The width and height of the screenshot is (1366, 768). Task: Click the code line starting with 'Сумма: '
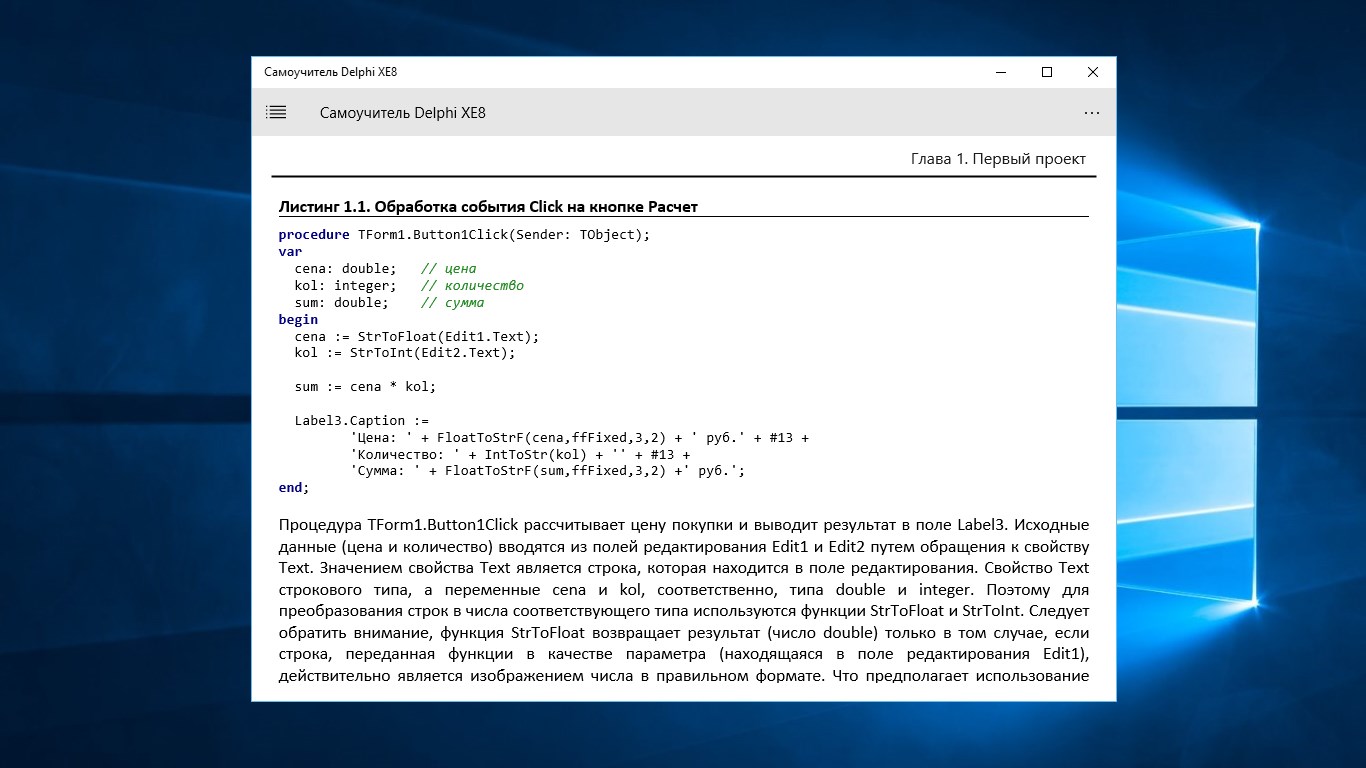[x=548, y=471]
